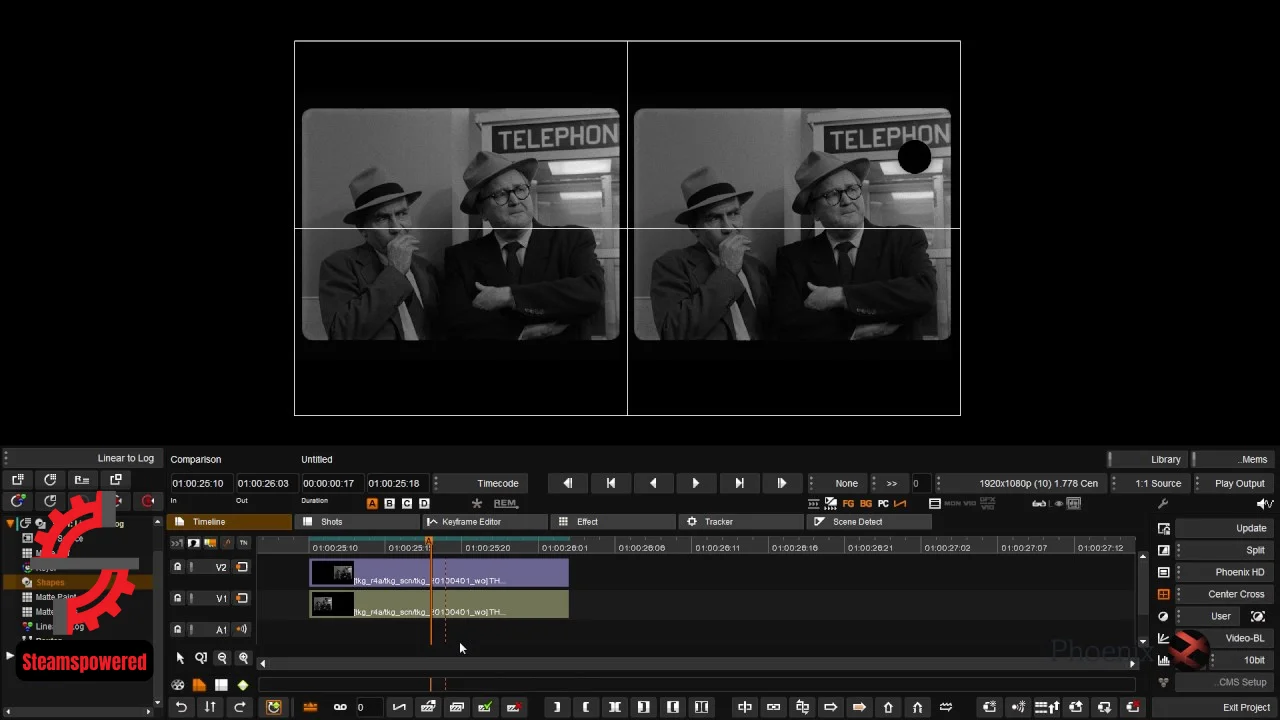The height and width of the screenshot is (720, 1280).
Task: Click the up-down swap arrows icon
Action: point(210,707)
